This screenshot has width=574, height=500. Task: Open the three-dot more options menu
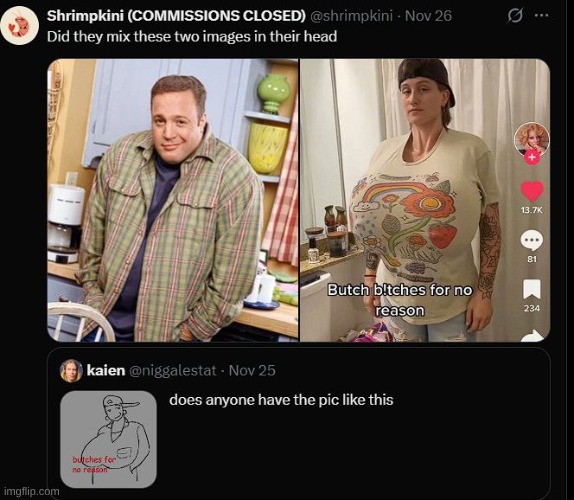coord(541,16)
